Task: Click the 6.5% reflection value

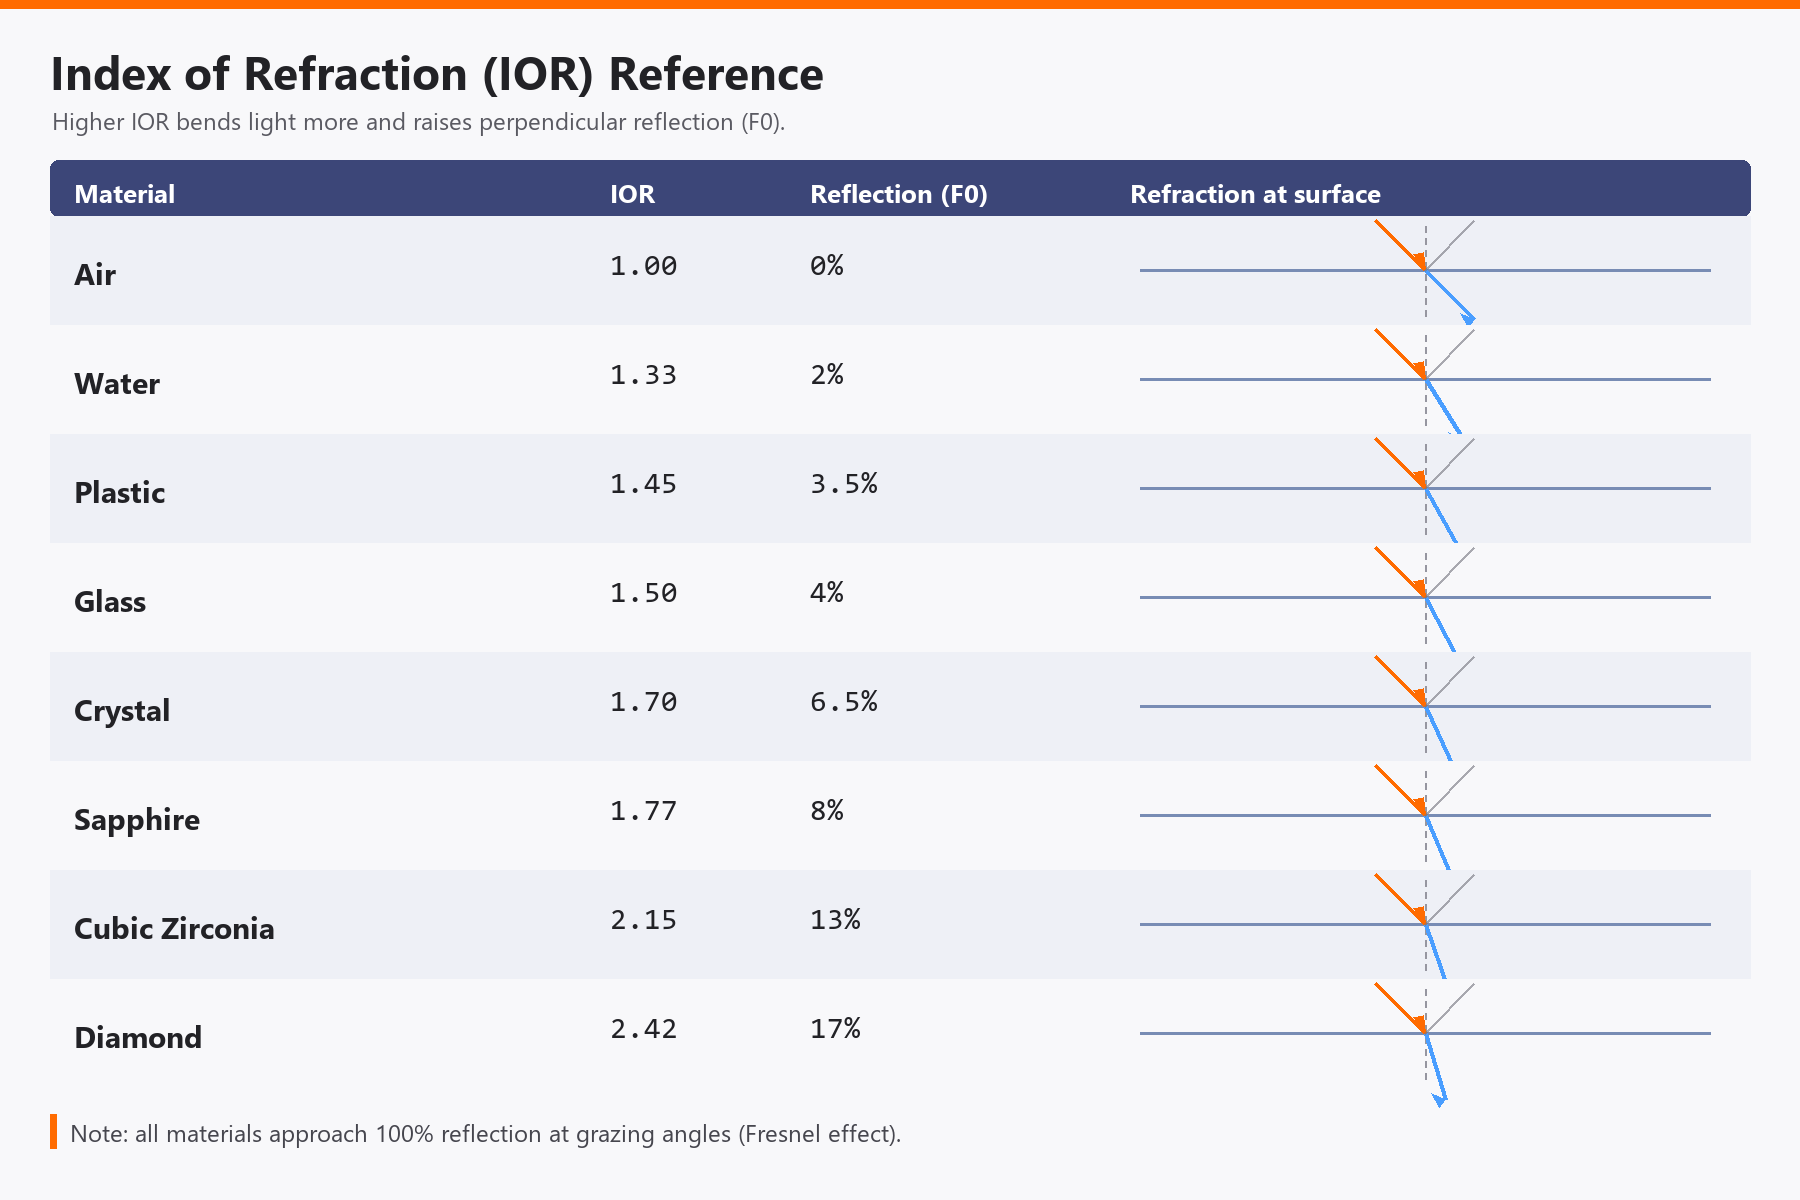Action: pos(844,702)
